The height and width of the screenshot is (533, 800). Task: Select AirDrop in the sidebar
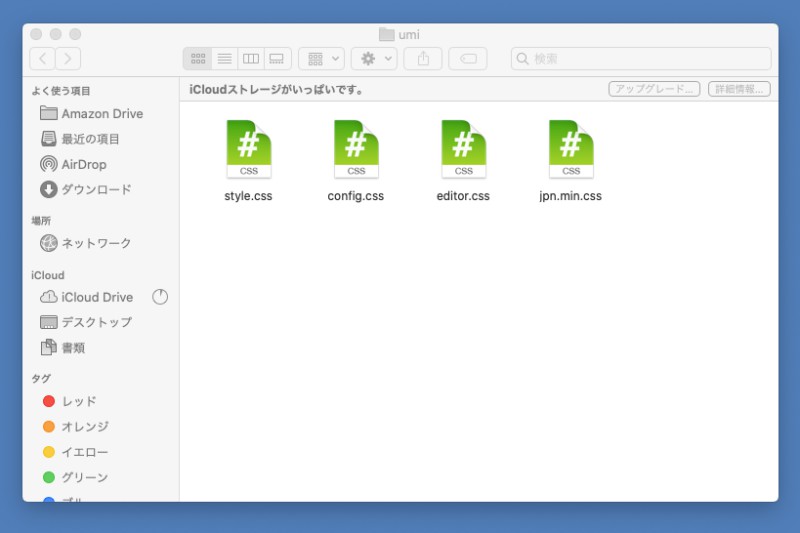[x=83, y=164]
